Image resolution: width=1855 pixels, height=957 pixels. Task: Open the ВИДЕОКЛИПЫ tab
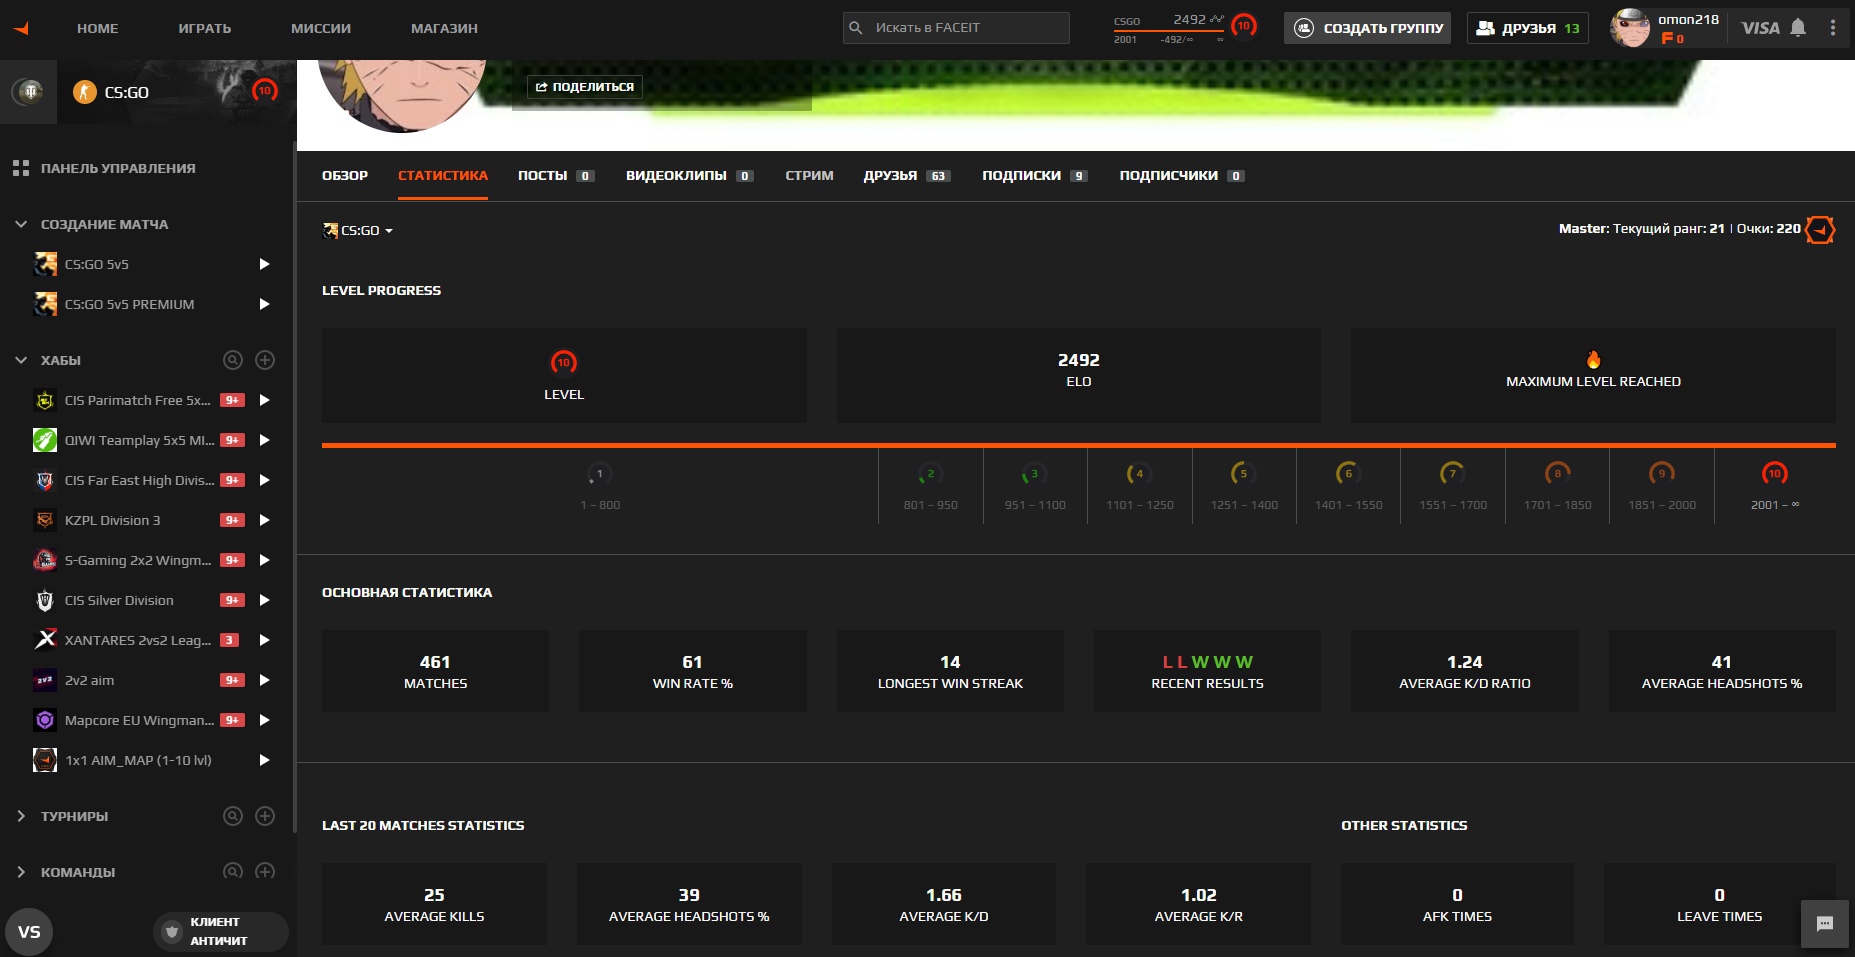point(690,176)
